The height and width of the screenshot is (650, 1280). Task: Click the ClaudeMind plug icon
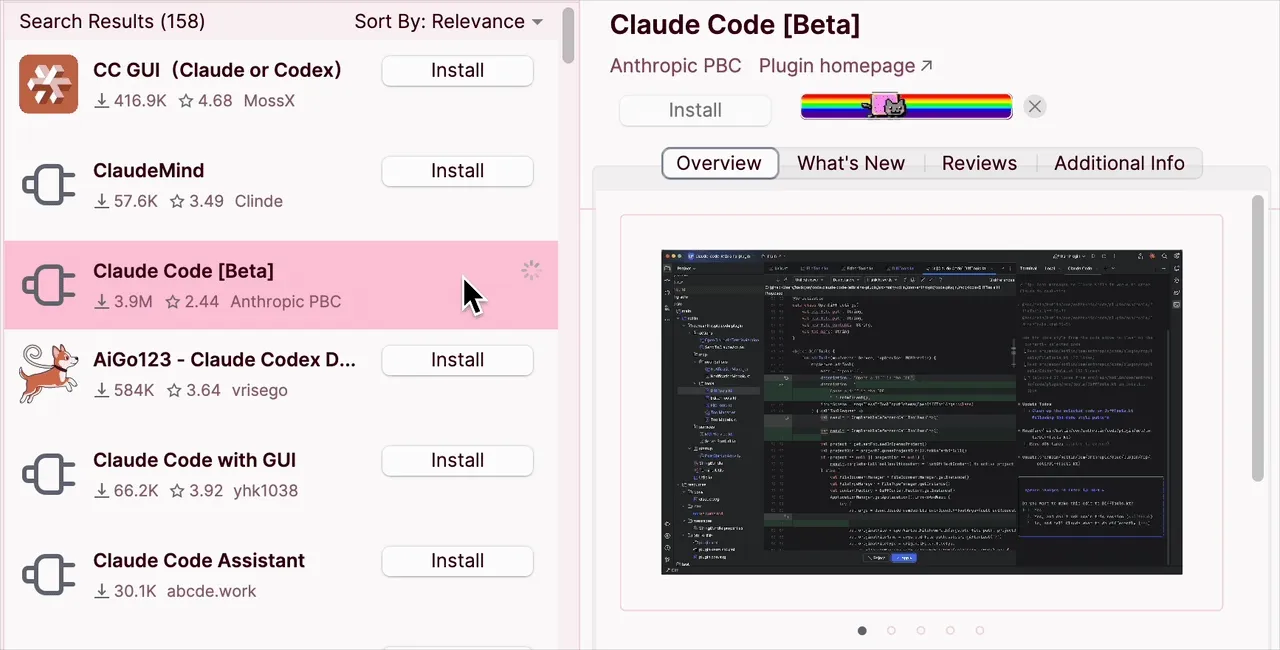(x=49, y=185)
